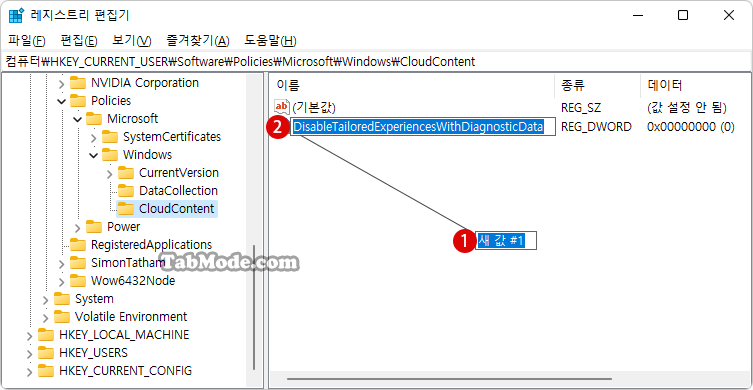Click the REG_SZ type cell

581,107
